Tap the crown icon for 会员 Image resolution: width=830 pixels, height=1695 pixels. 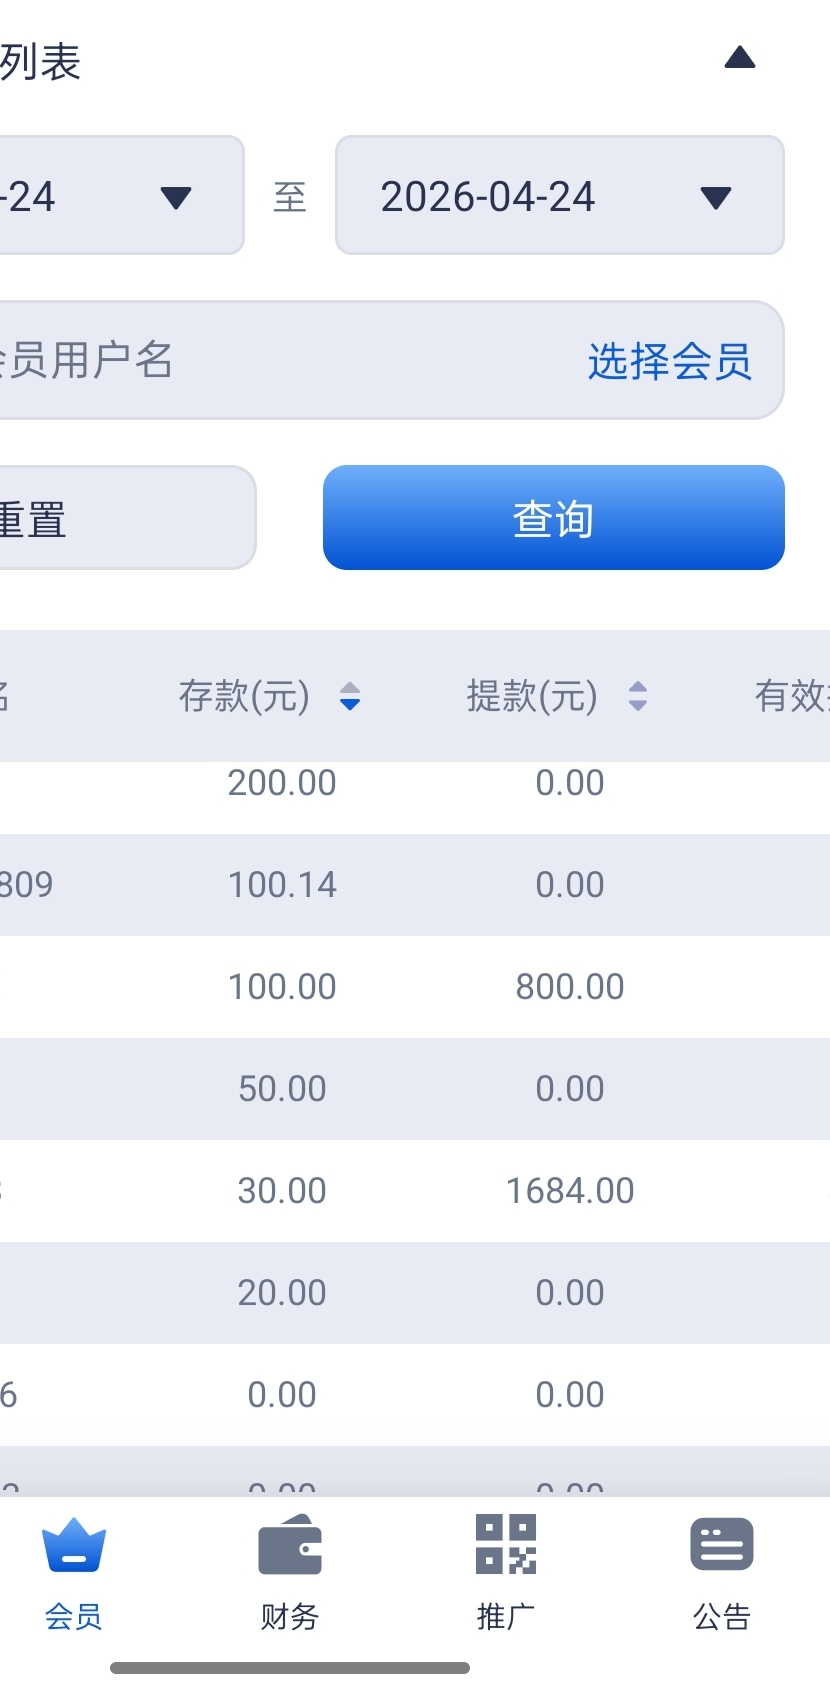pyautogui.click(x=73, y=1546)
